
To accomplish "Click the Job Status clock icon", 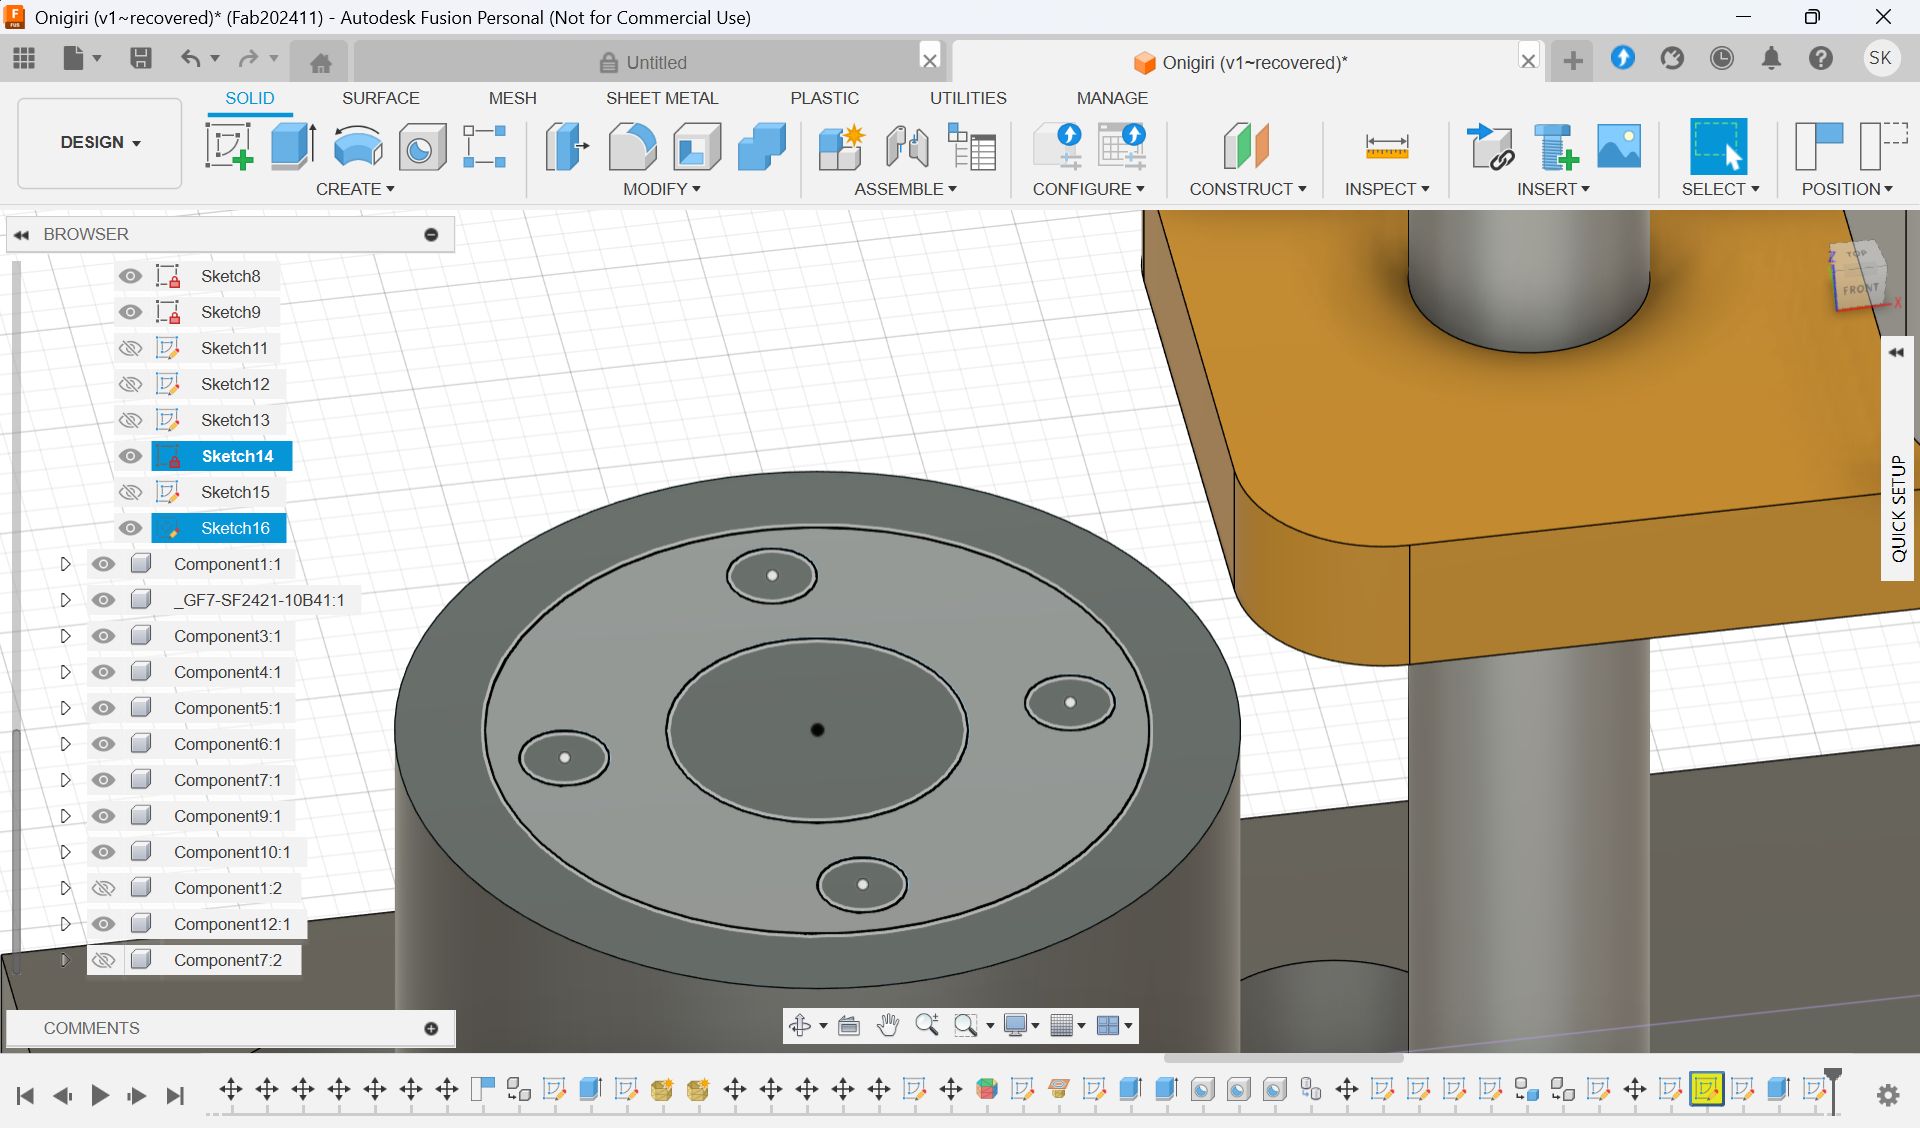I will (x=1722, y=58).
